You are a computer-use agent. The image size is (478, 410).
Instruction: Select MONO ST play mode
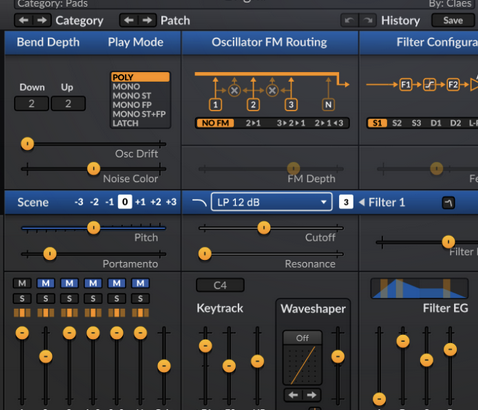point(140,96)
